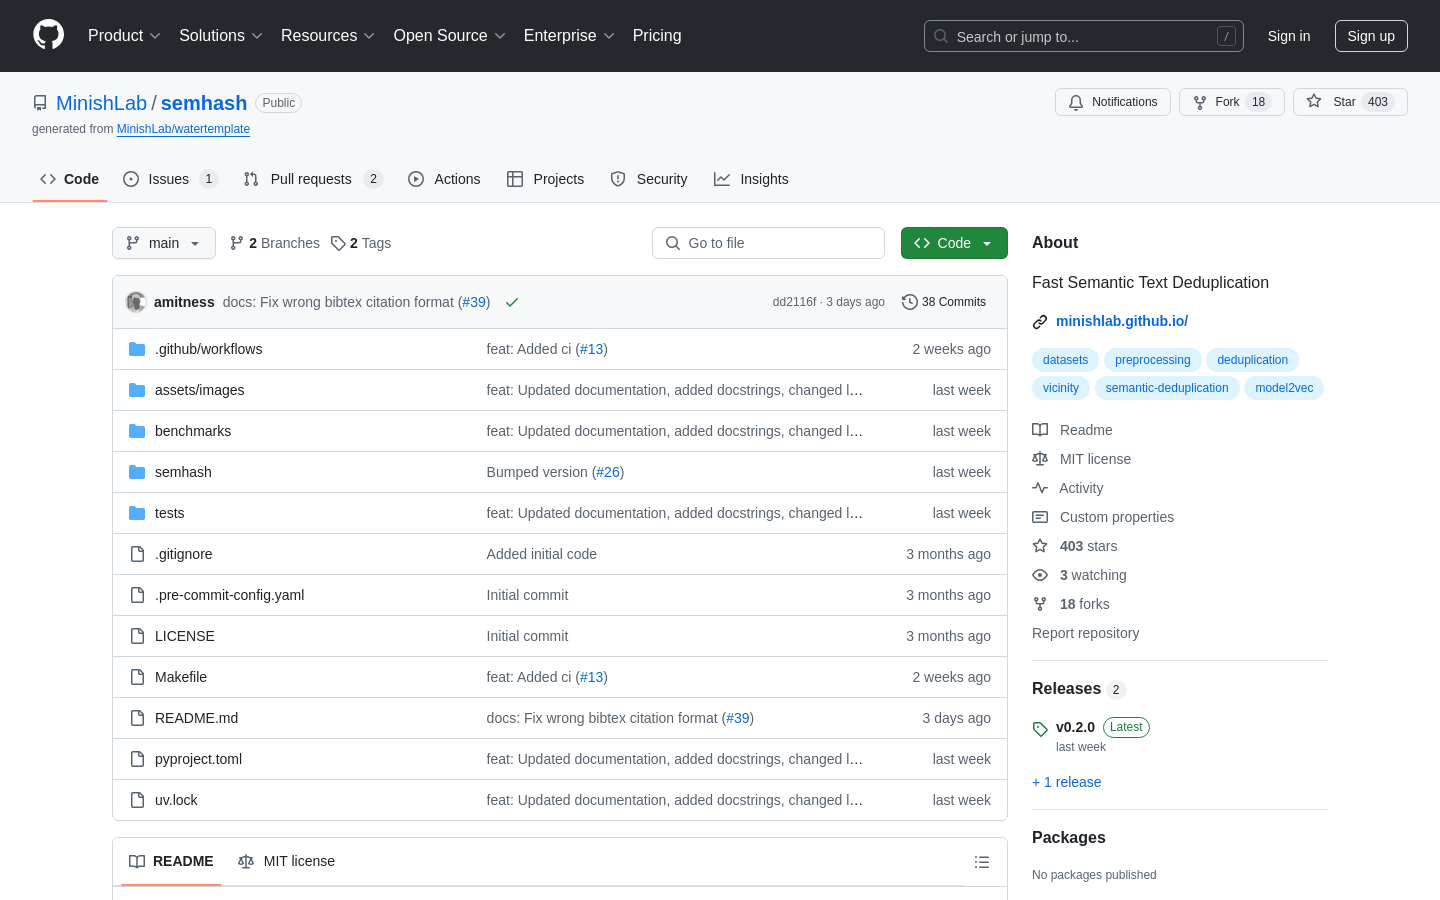Click the v0.2.0 release tag icon

[1040, 729]
